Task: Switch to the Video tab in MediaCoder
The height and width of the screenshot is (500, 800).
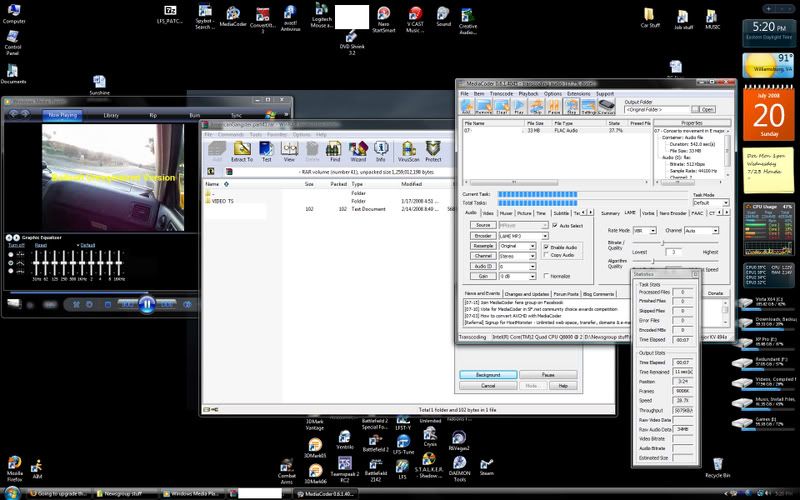Action: [488, 213]
